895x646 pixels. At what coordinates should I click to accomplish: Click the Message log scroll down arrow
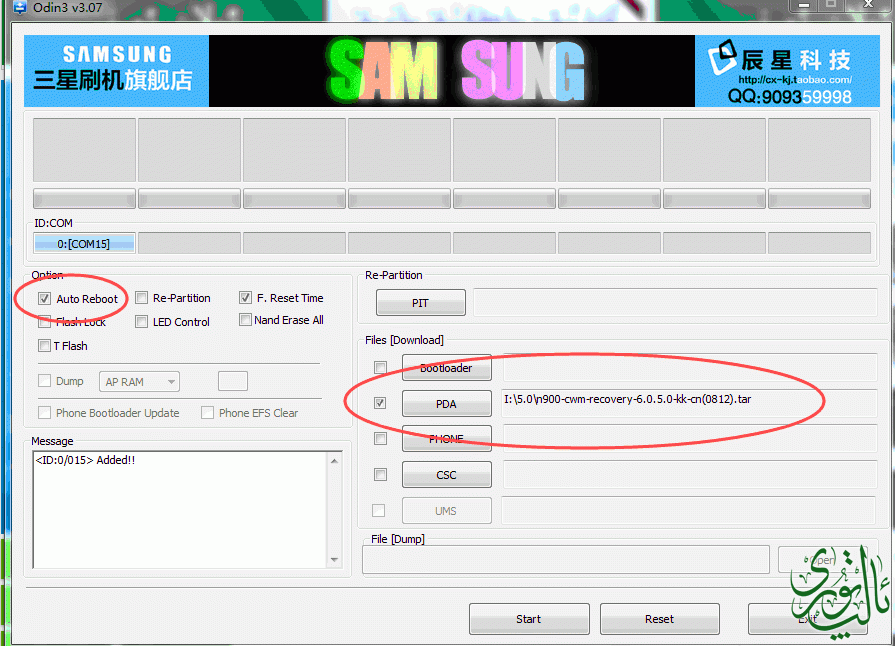tap(334, 560)
